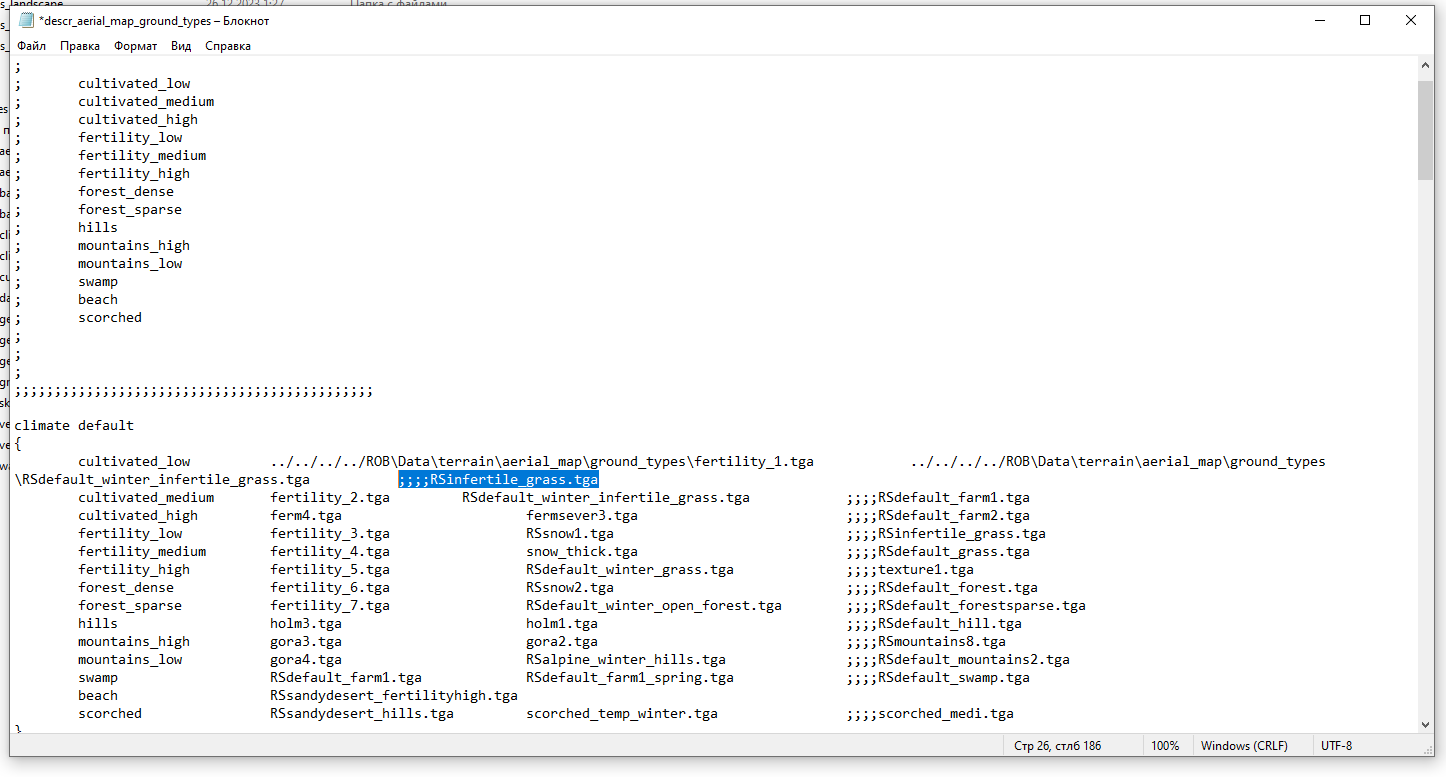Viewport: 1446px width, 777px height.
Task: Click the UTF-8 encoding status field
Action: pyautogui.click(x=1336, y=746)
